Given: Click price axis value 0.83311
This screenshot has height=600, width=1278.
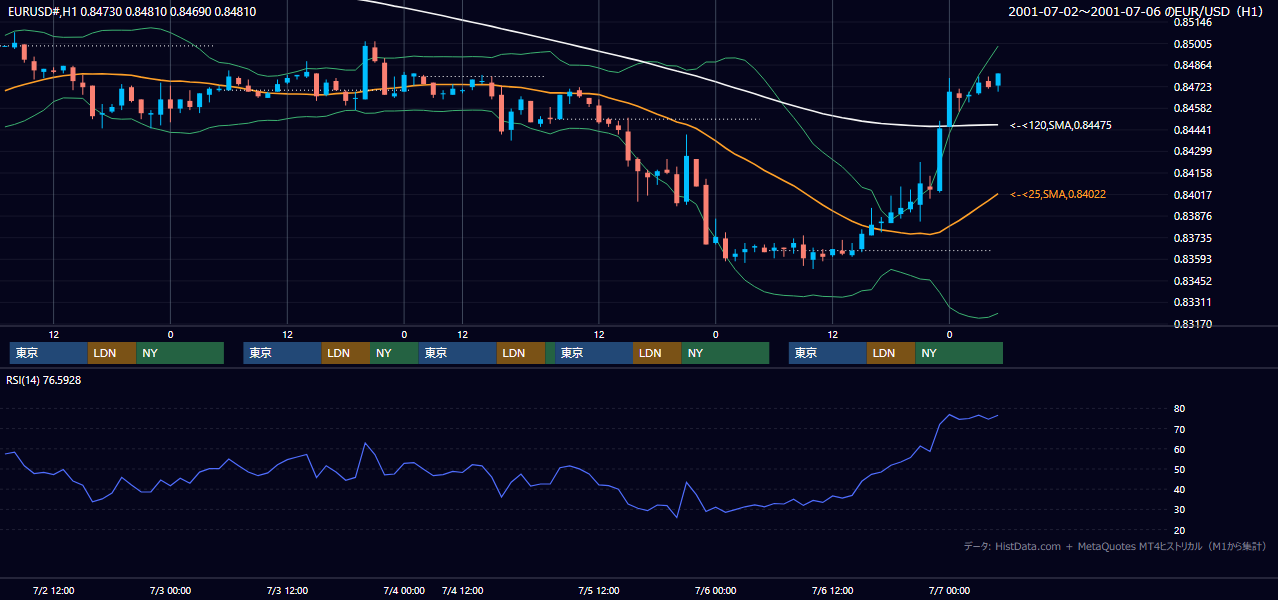Looking at the screenshot, I should pos(1192,302).
